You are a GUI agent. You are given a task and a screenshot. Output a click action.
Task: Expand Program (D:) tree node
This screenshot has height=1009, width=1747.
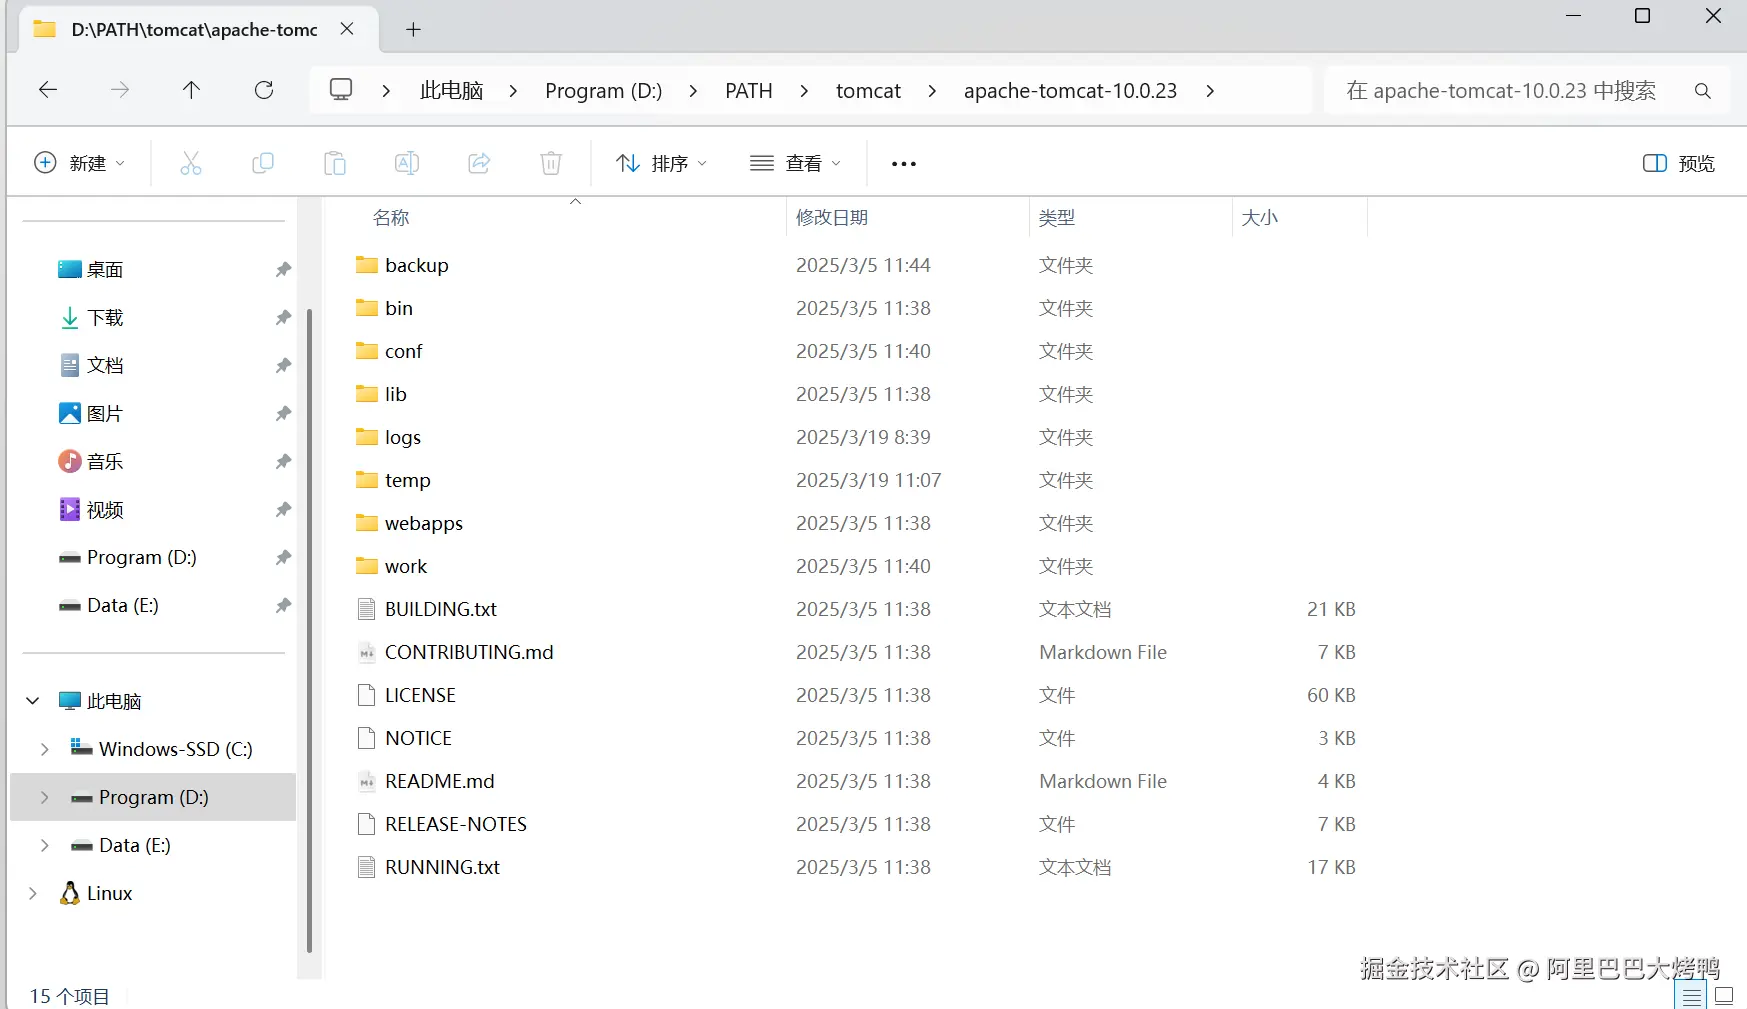(45, 797)
